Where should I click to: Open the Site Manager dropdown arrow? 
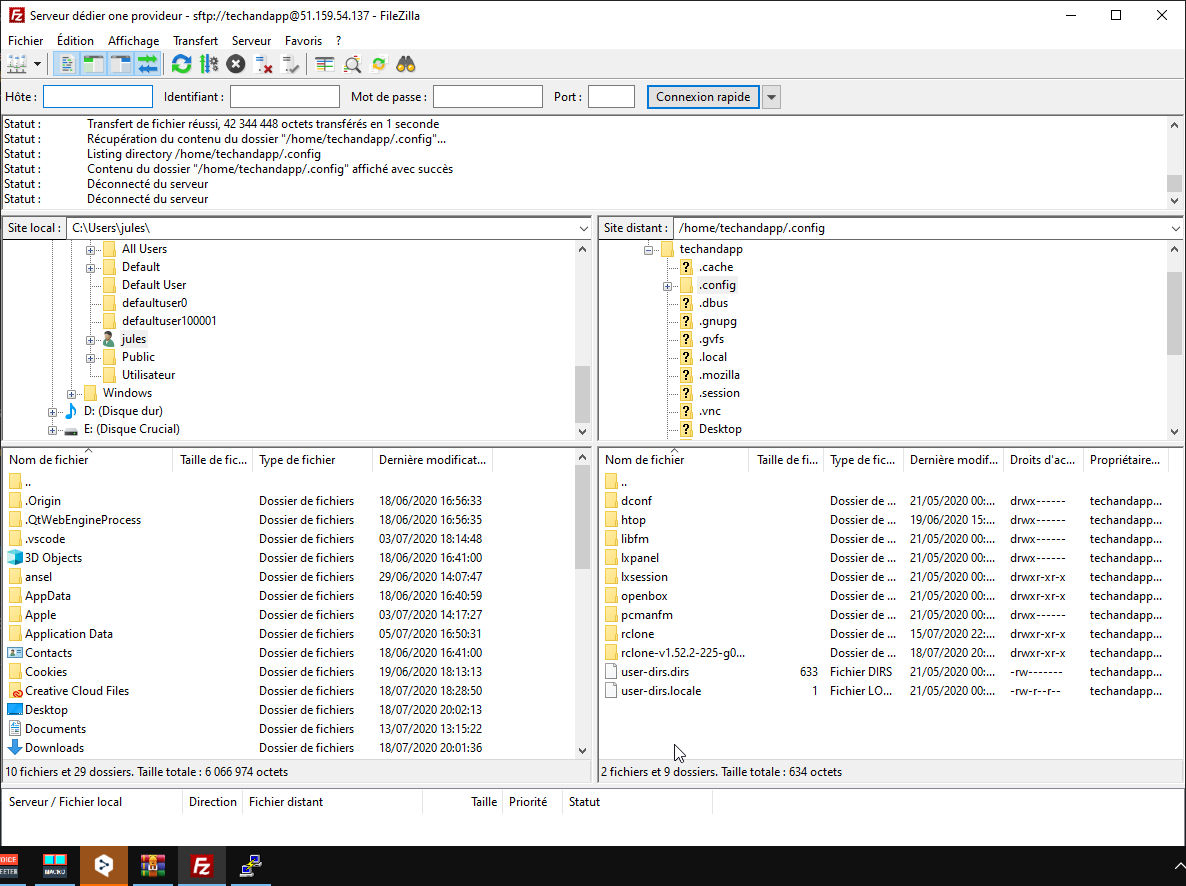pos(37,64)
